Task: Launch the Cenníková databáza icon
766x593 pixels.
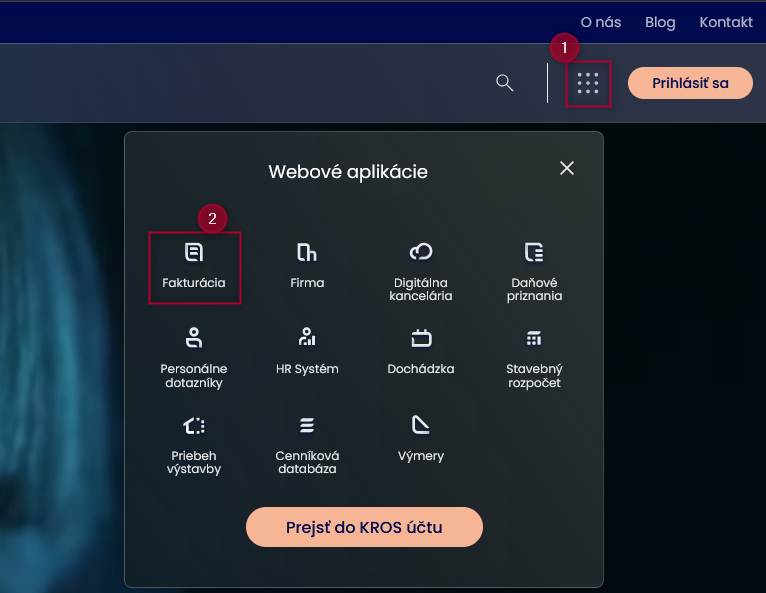Action: tap(307, 425)
